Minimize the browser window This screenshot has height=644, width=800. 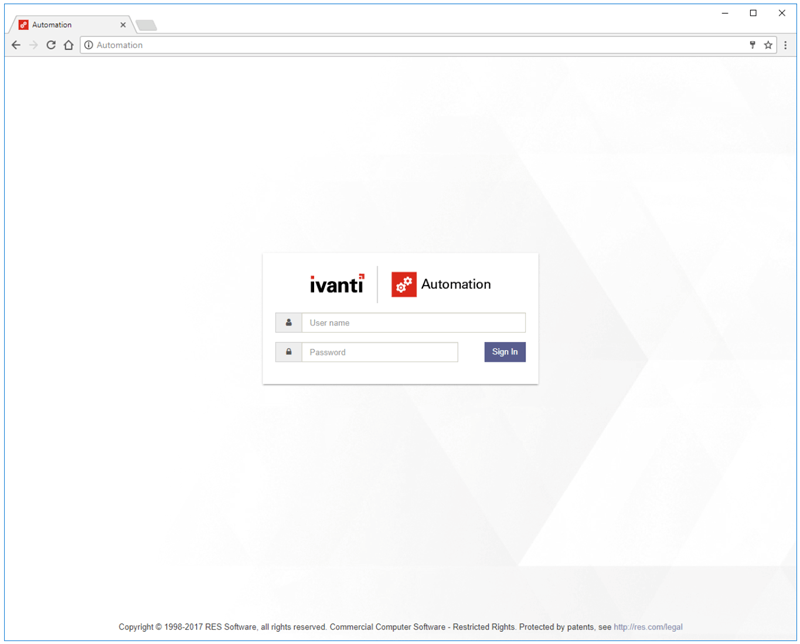(725, 13)
